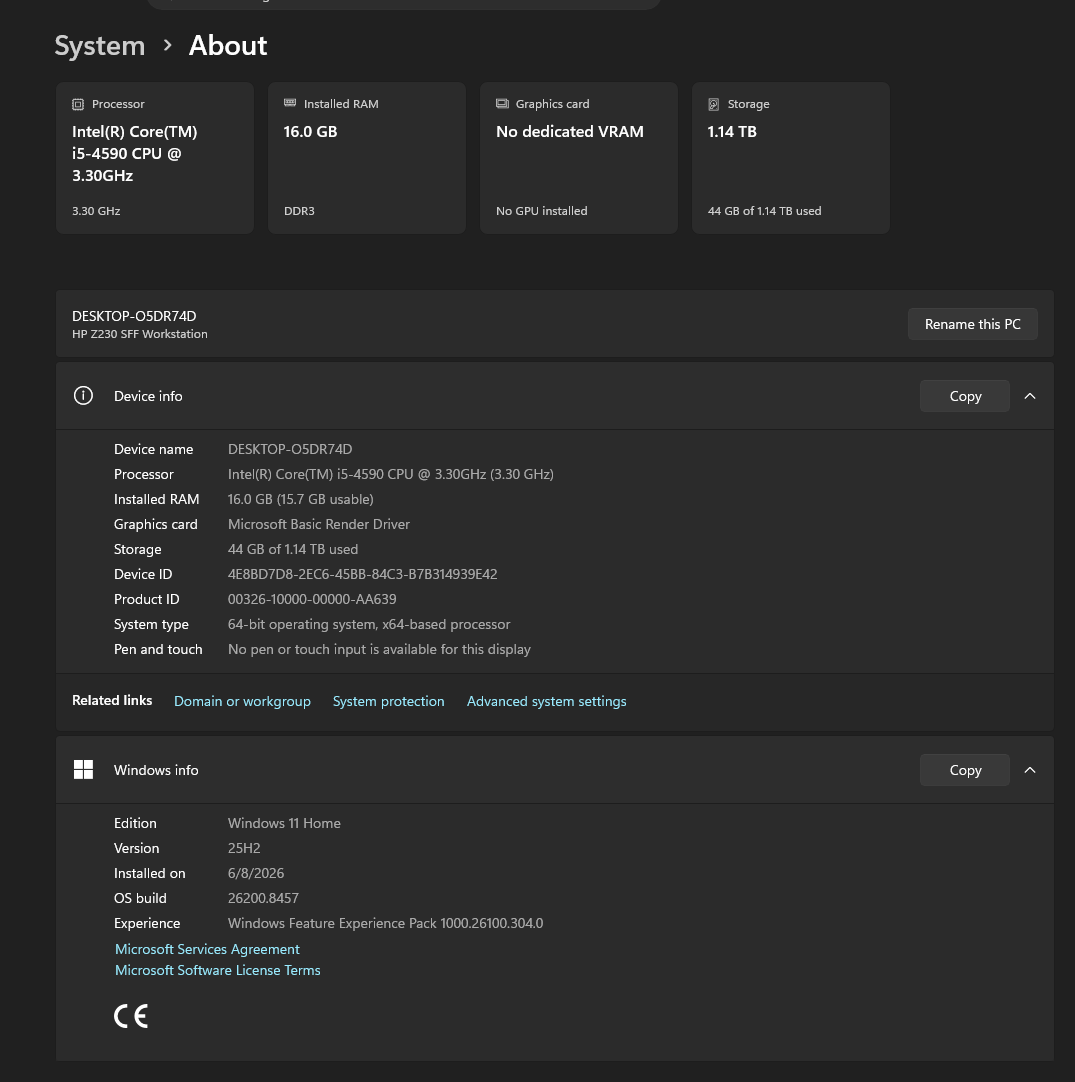This screenshot has height=1082, width=1075.
Task: Click Microsoft Basic Render Driver value
Action: (x=319, y=524)
